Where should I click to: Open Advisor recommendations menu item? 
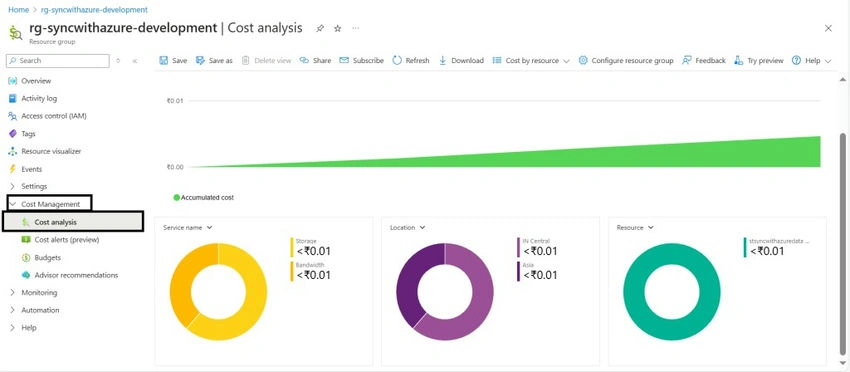coord(76,275)
